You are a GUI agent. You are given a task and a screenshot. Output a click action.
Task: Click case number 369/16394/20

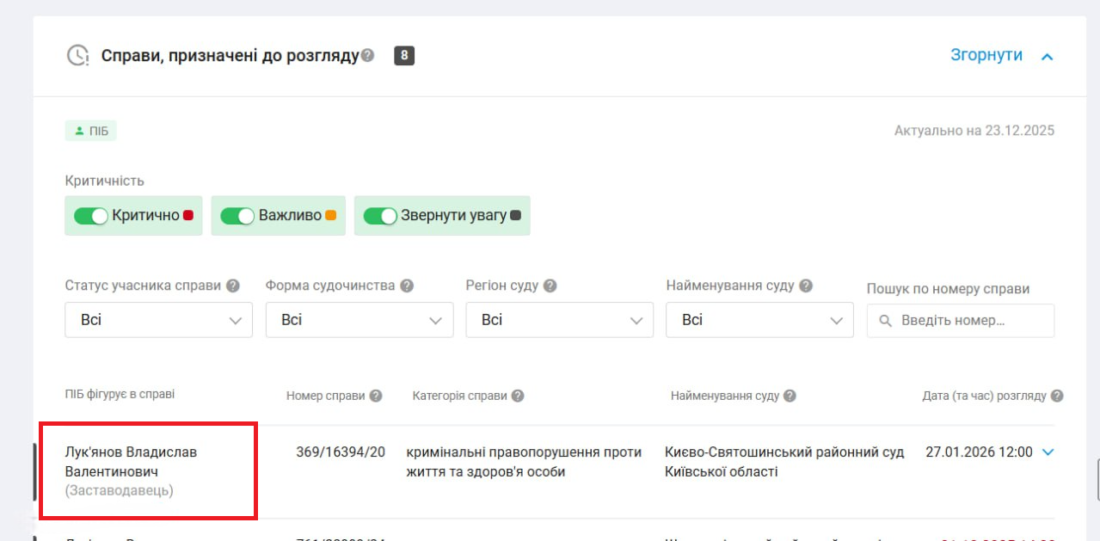click(x=340, y=452)
